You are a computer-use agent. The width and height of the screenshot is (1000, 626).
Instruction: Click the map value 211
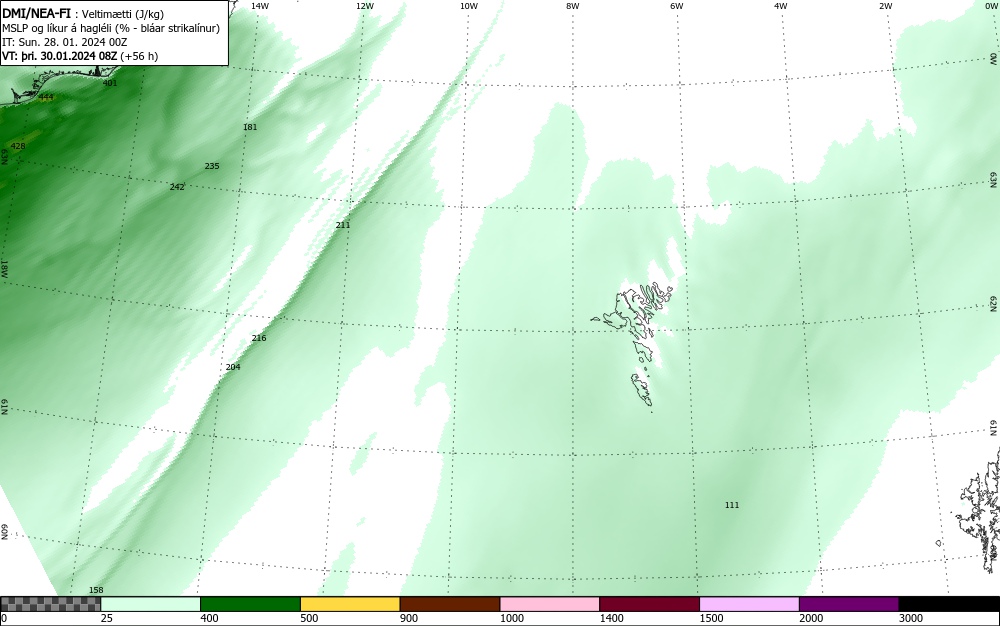[343, 225]
